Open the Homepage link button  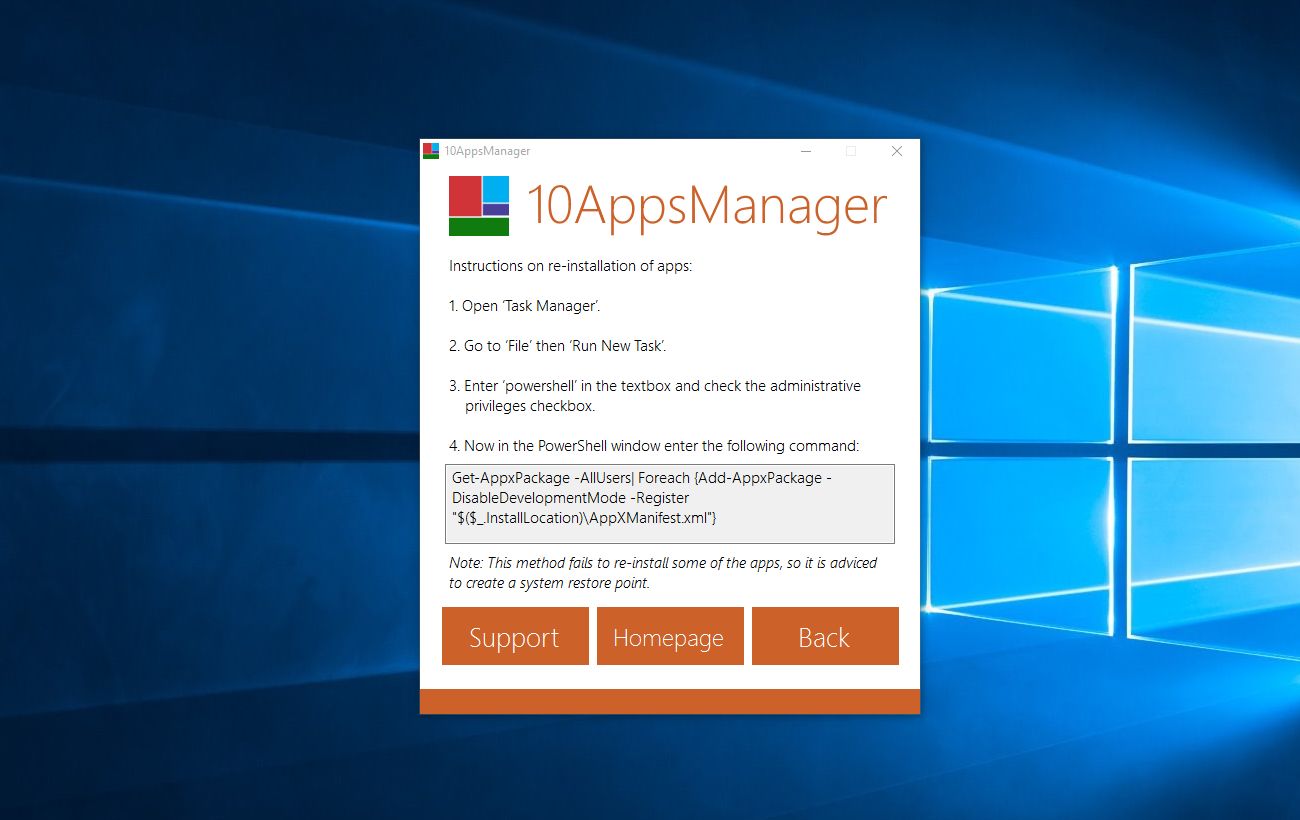670,636
